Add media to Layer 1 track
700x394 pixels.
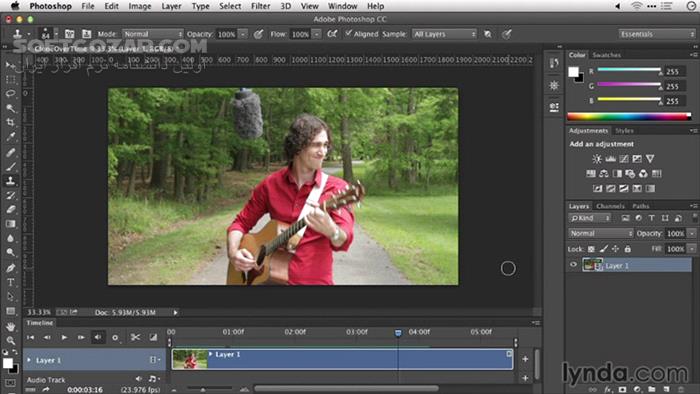coord(525,359)
